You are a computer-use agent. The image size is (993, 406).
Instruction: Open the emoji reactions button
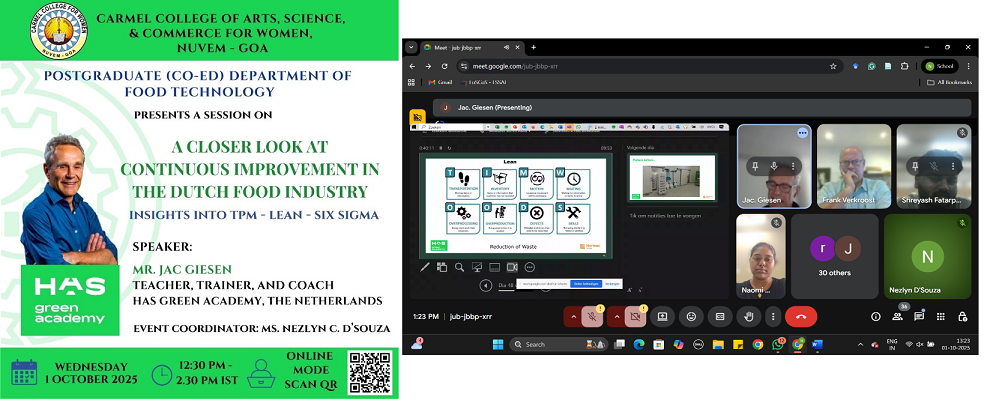(x=690, y=316)
